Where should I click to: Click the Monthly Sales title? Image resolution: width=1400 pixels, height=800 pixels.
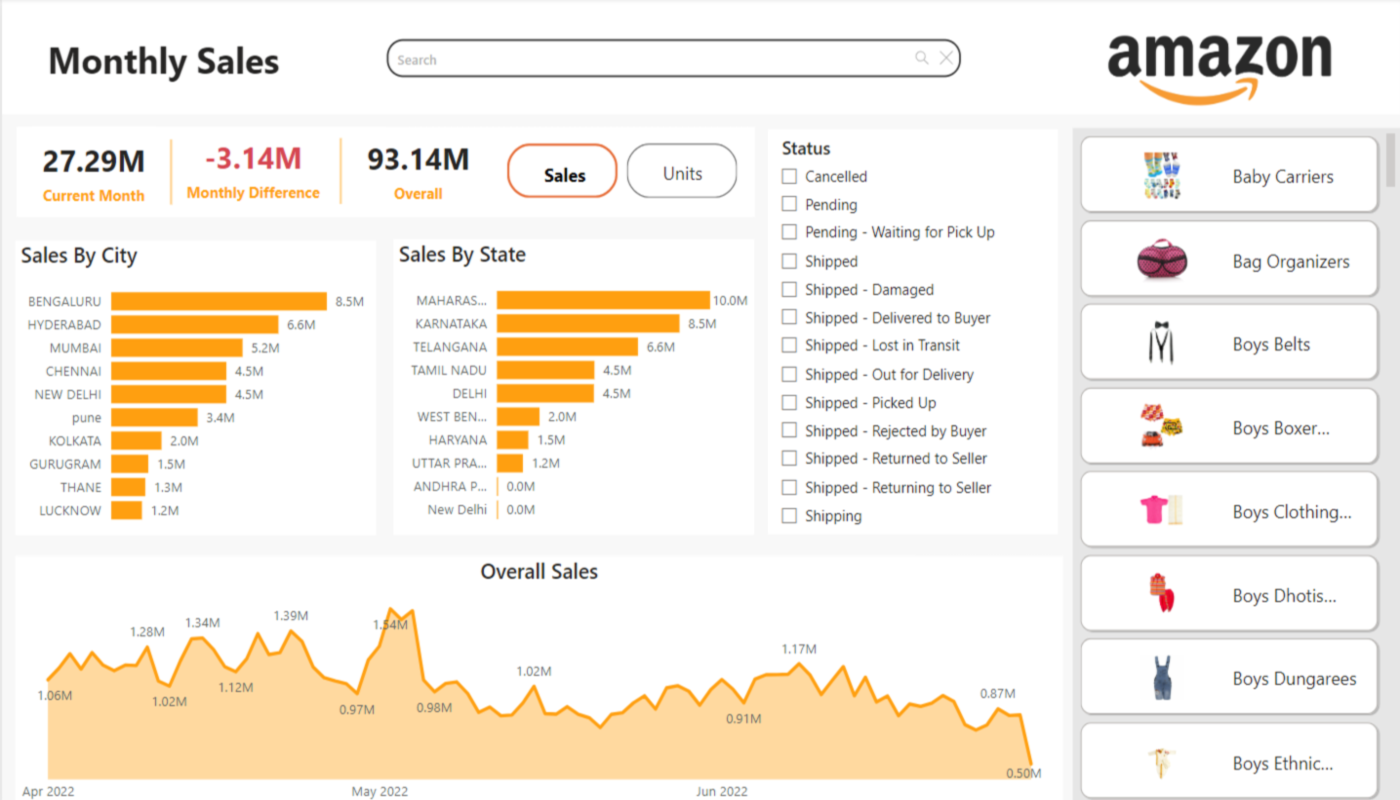164,62
